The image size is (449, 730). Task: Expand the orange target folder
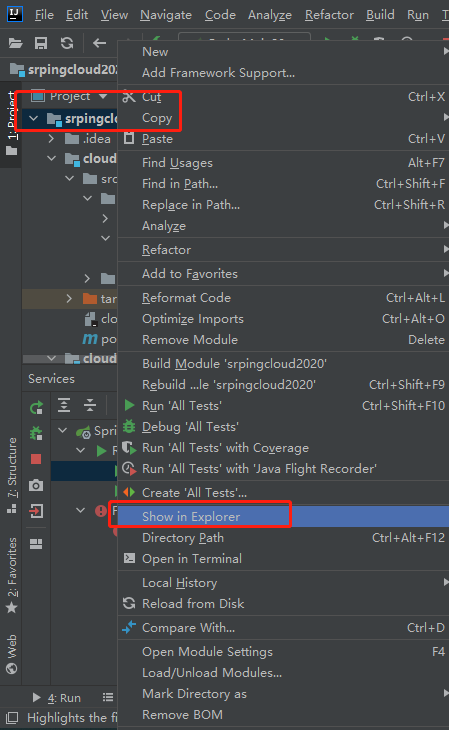pyautogui.click(x=69, y=298)
